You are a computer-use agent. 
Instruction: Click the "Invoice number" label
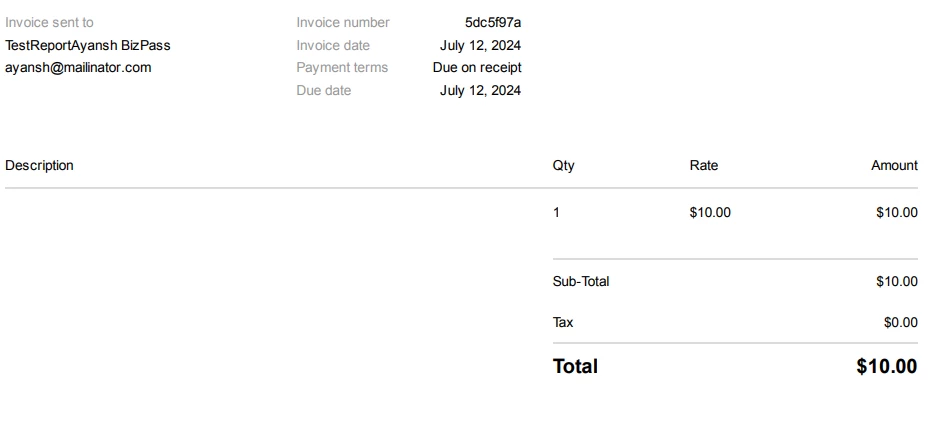[343, 22]
